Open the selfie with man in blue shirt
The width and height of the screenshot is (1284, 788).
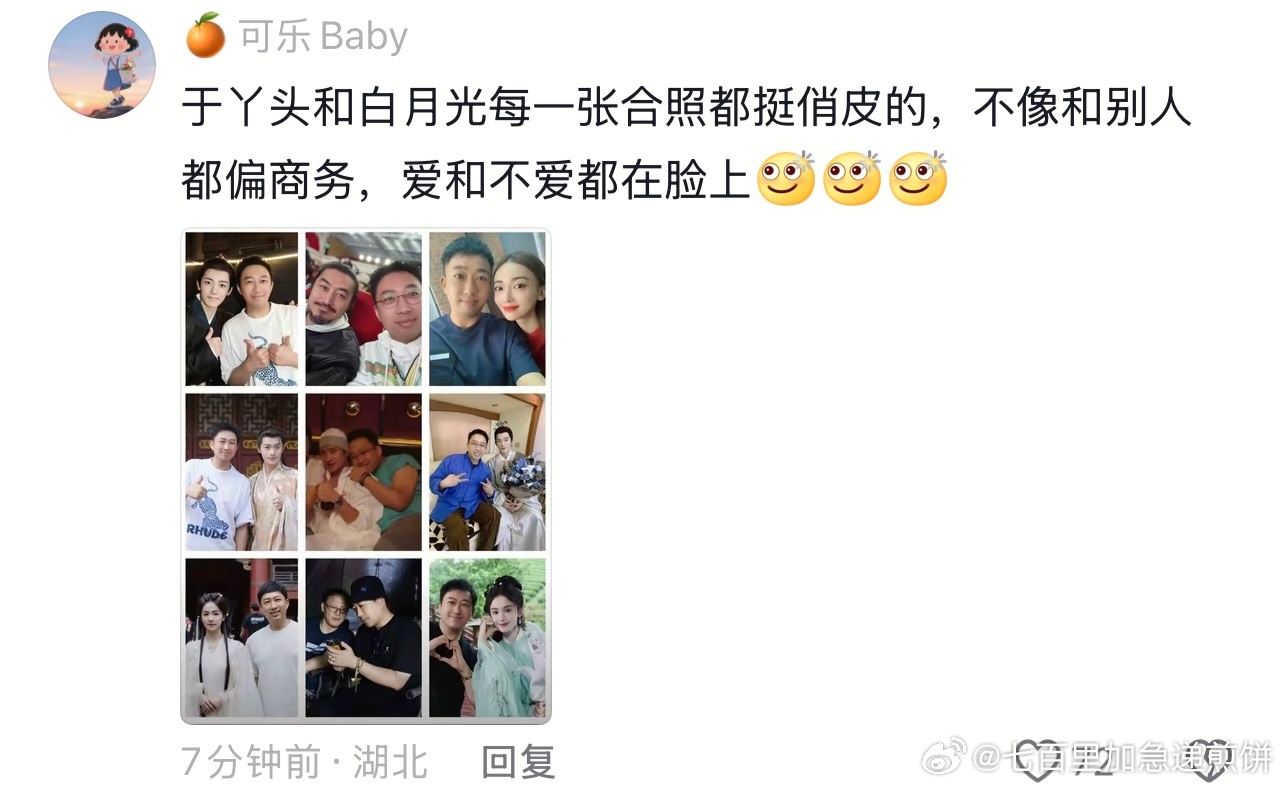tap(487, 309)
